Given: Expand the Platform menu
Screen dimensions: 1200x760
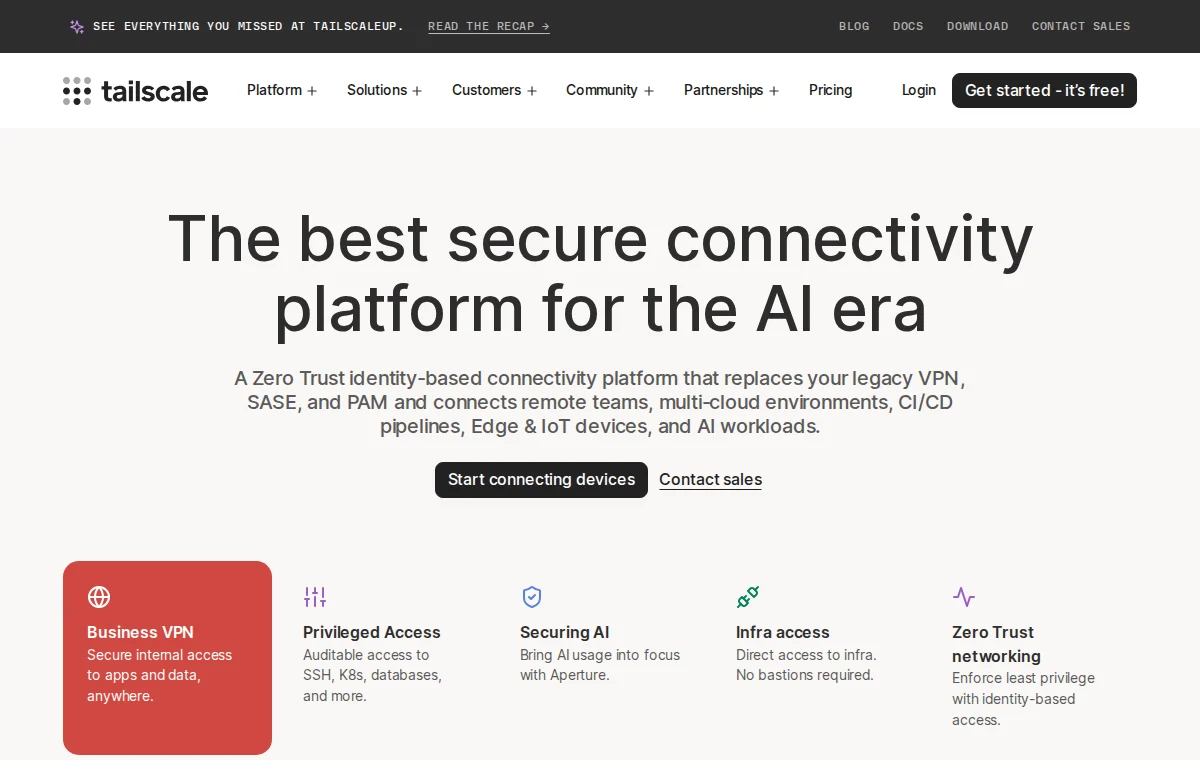Looking at the screenshot, I should coord(282,90).
